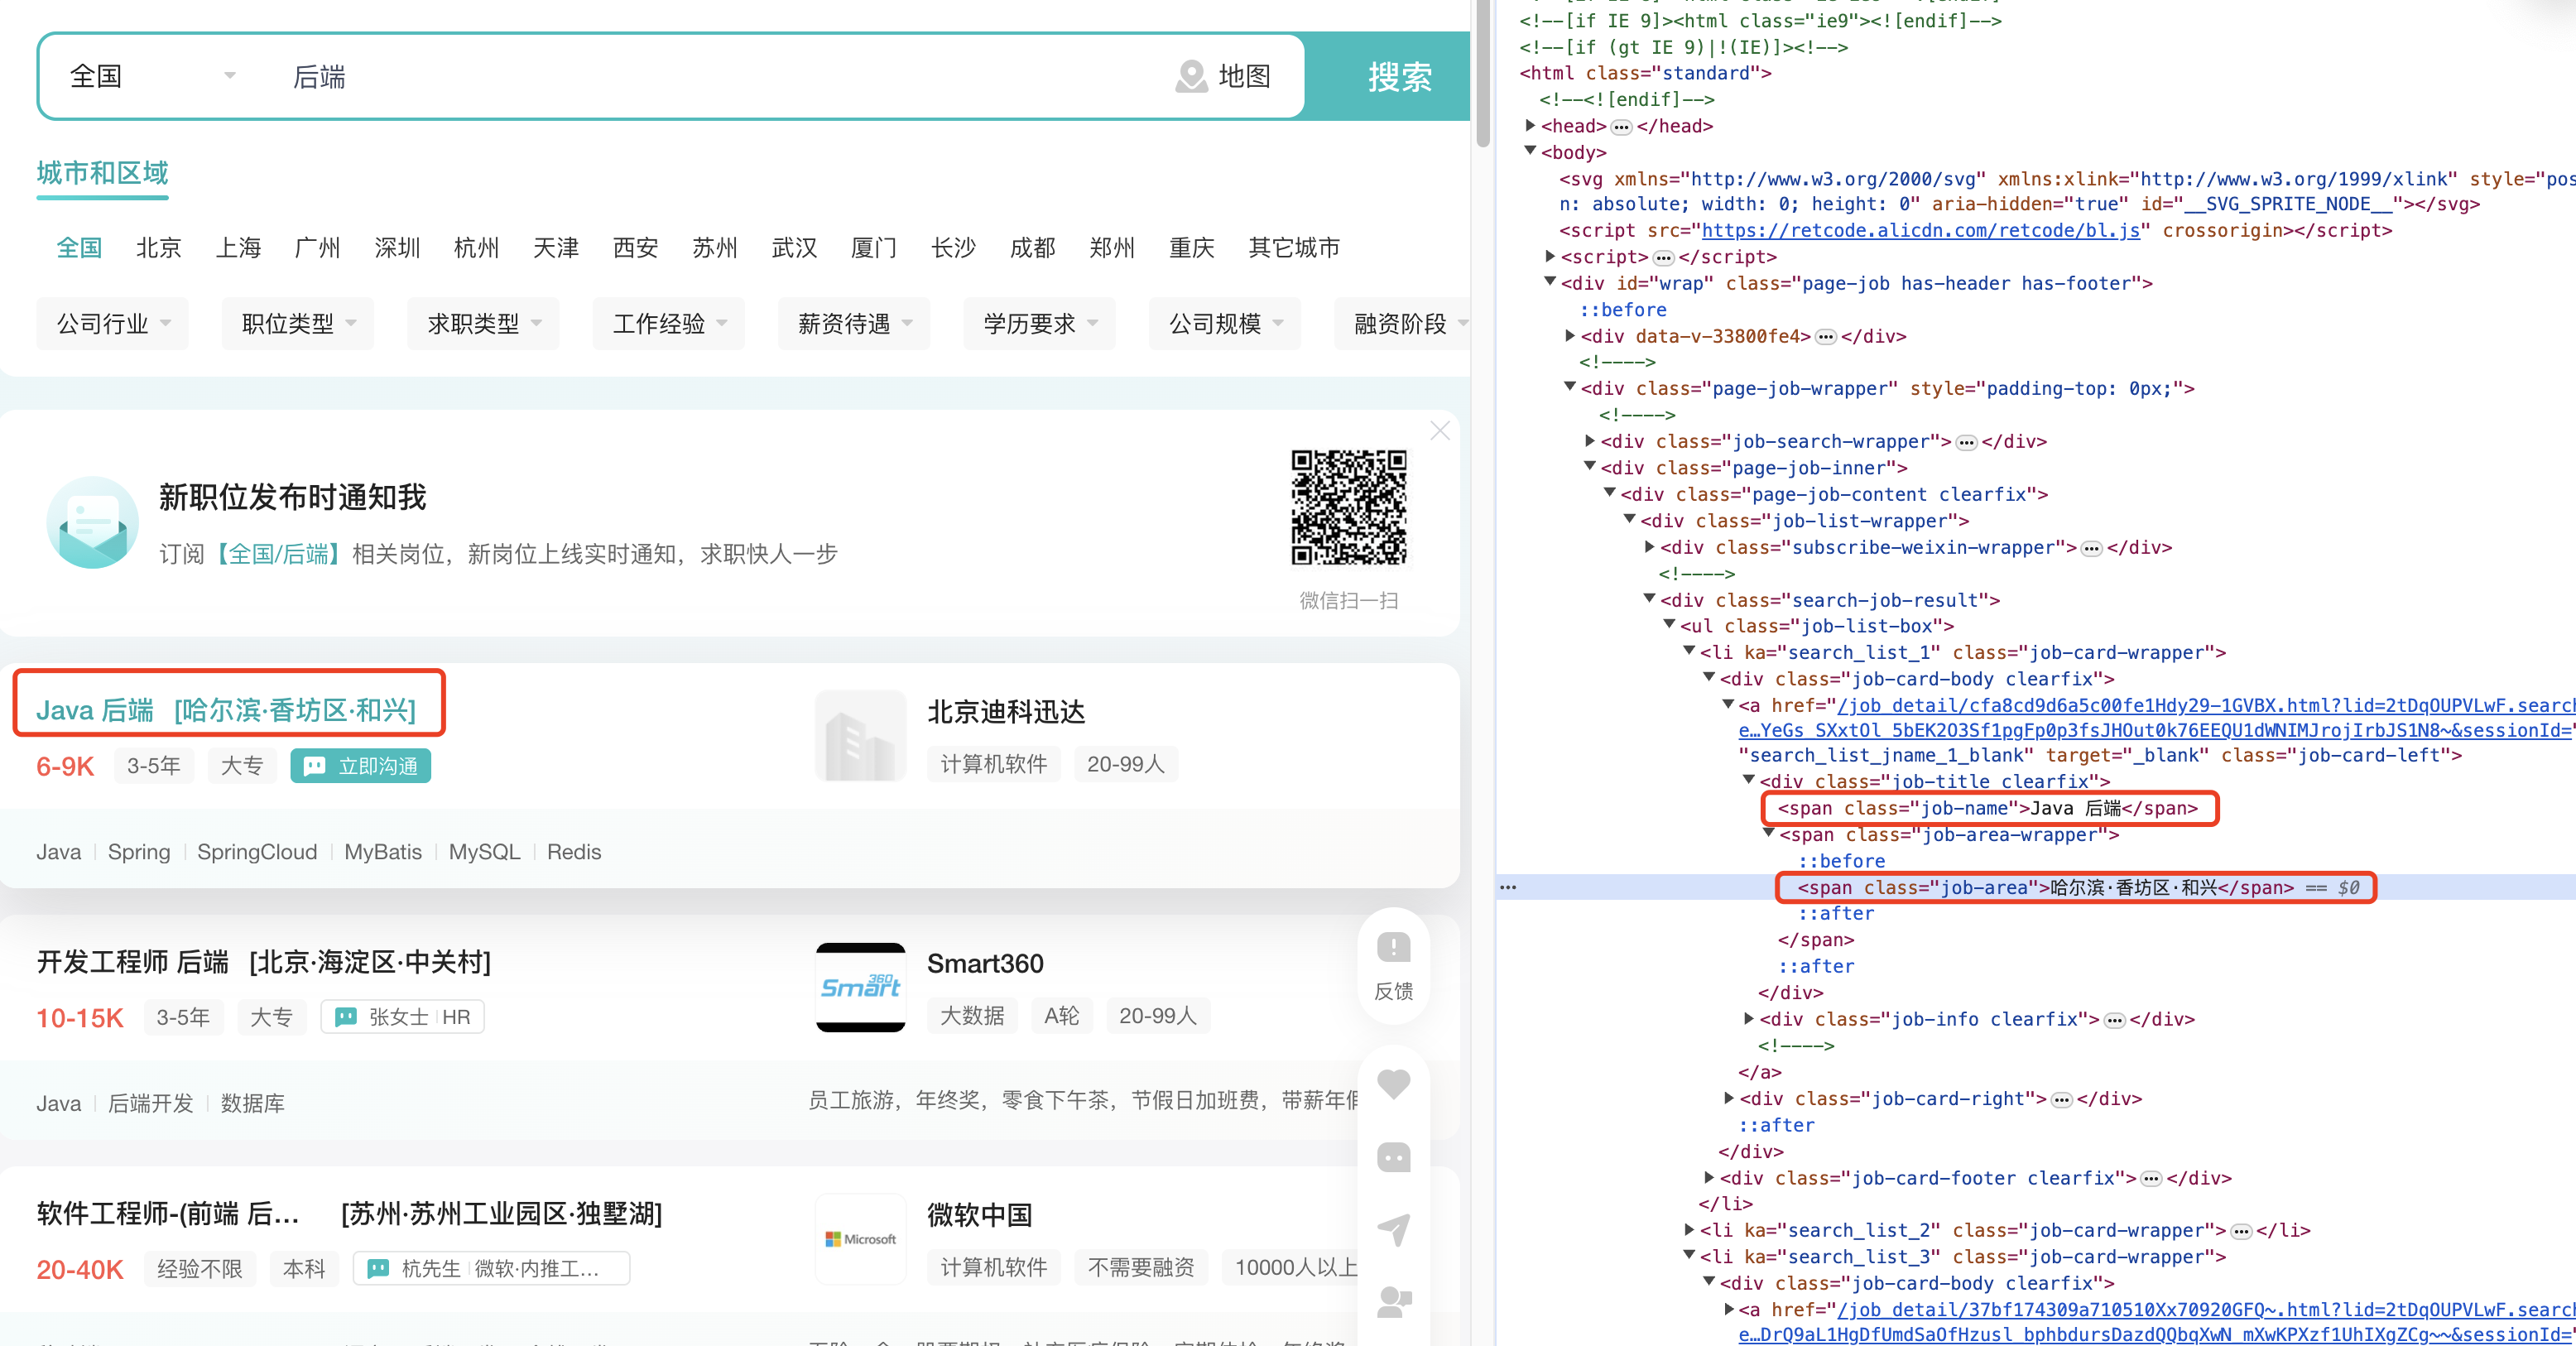Select the 成都 city filter
The height and width of the screenshot is (1346, 2576).
pos(1033,247)
